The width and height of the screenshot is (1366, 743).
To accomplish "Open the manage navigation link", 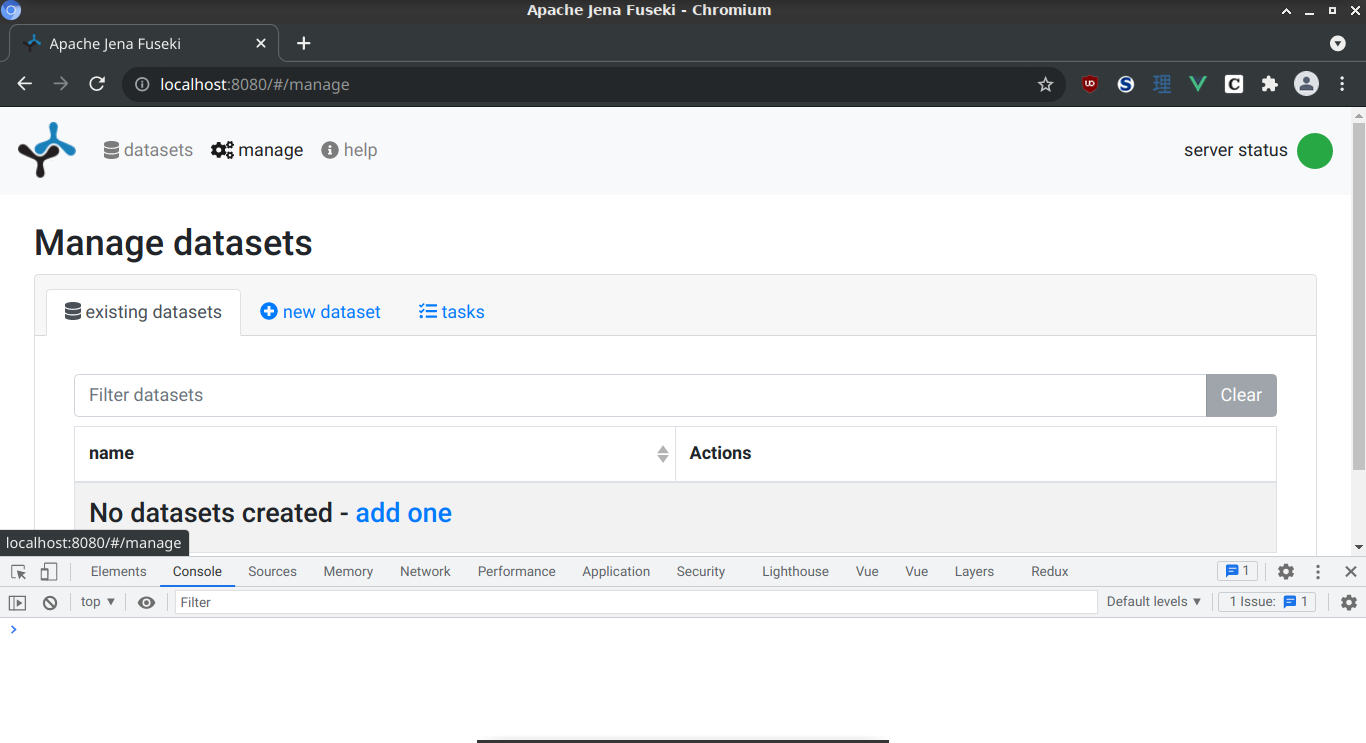I will [257, 150].
